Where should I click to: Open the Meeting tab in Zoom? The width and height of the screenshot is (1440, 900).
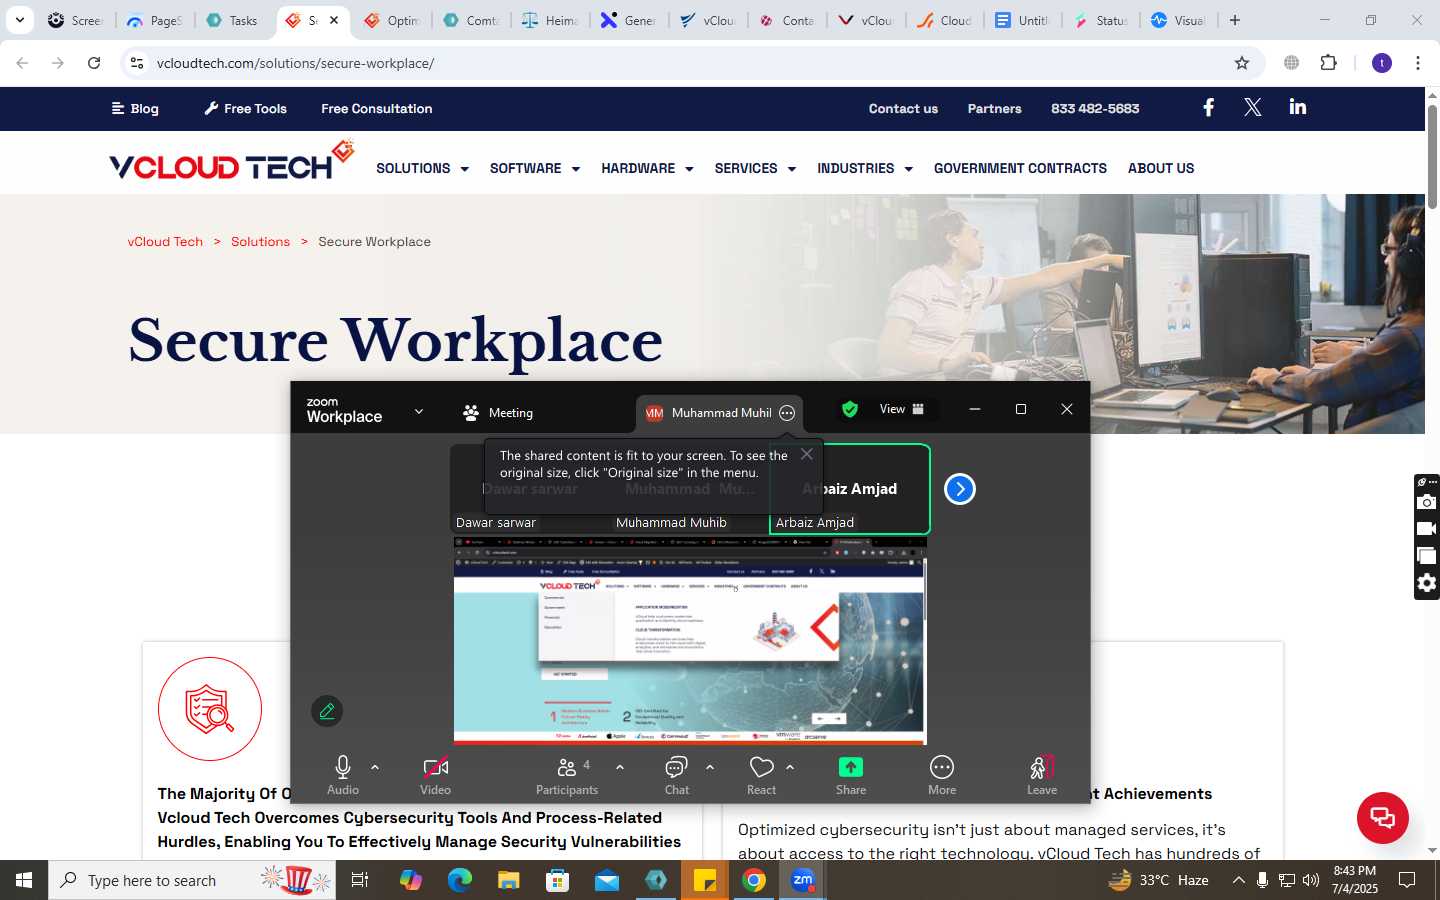tap(498, 412)
